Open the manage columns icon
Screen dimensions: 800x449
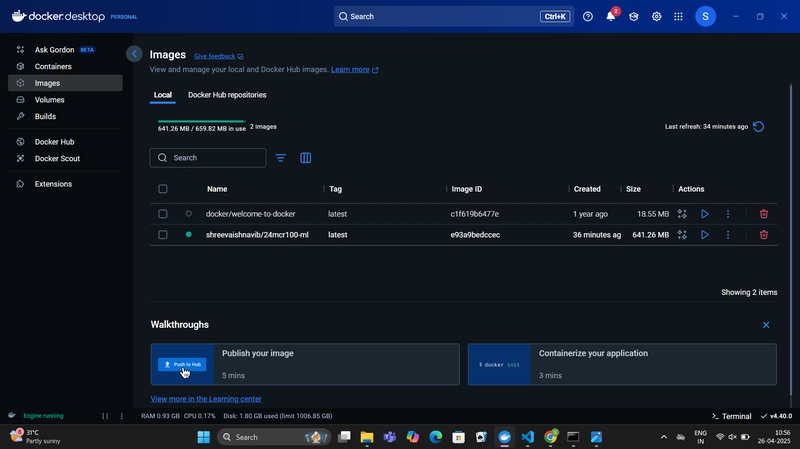(306, 158)
